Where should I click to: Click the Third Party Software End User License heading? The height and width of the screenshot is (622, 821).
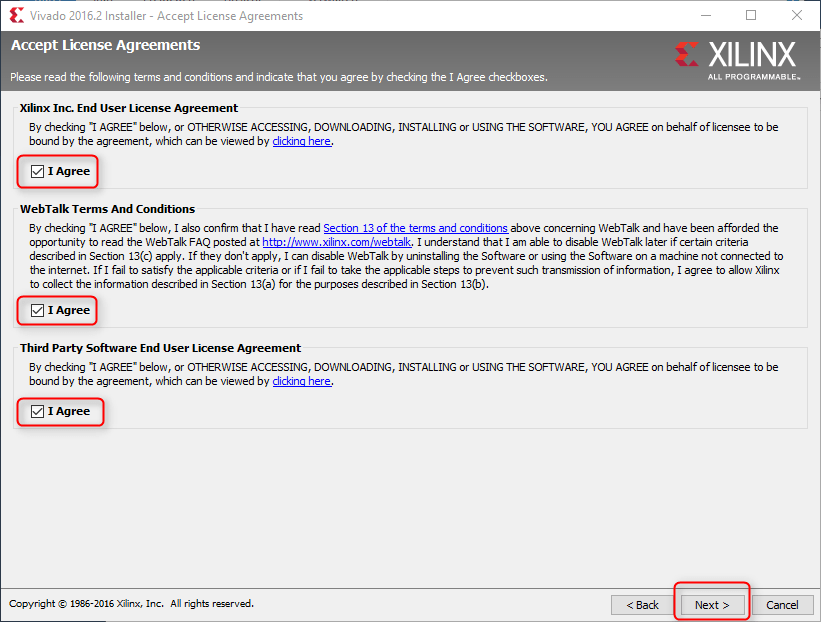[160, 348]
